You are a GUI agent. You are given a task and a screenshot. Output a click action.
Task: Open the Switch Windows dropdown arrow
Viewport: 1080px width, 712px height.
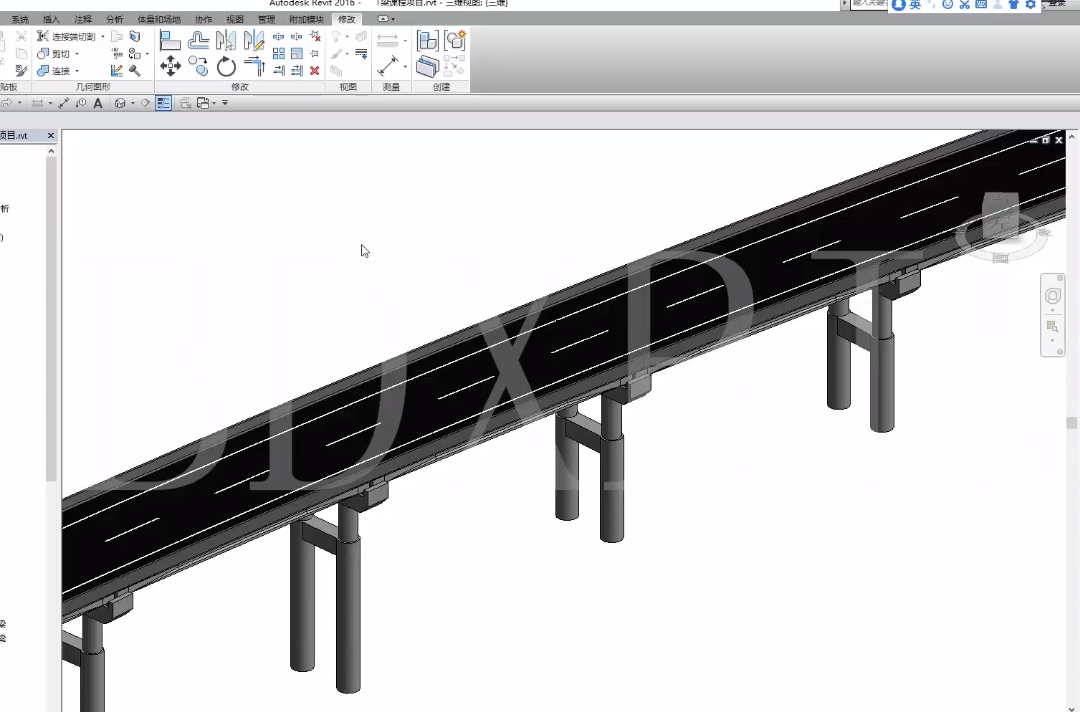pos(214,103)
